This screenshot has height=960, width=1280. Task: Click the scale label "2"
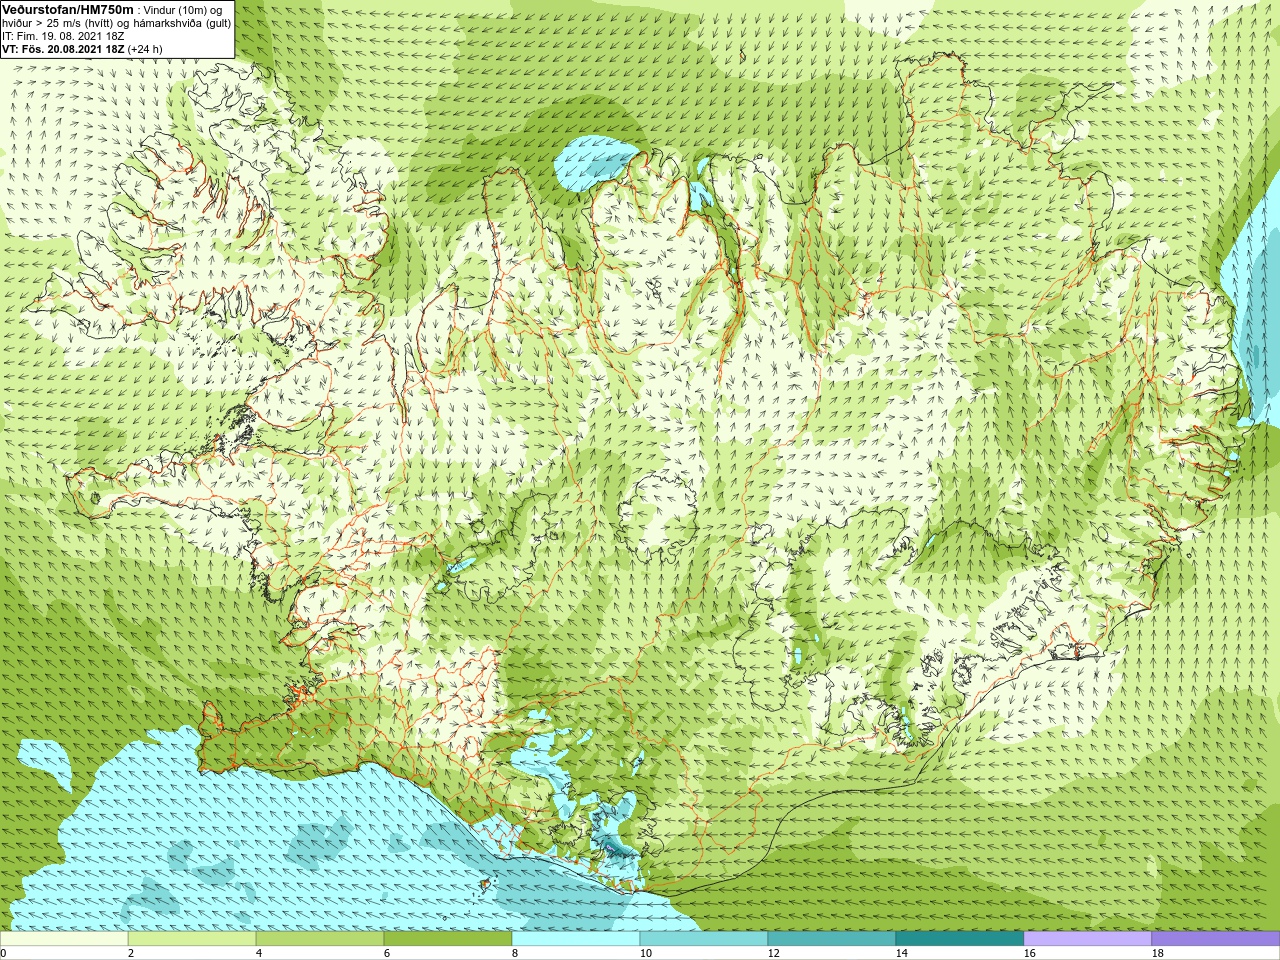[131, 953]
